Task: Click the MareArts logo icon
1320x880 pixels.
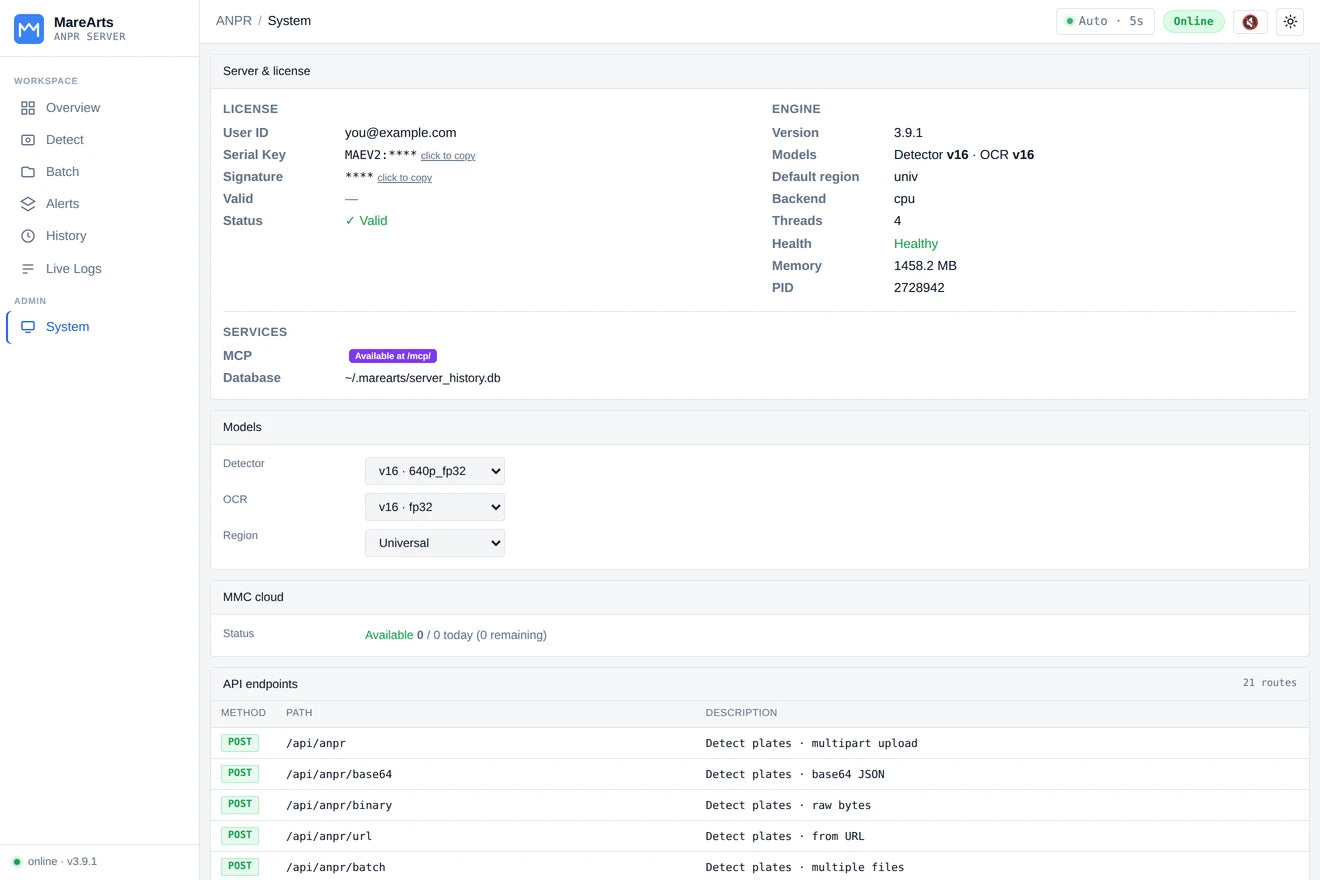Action: (29, 29)
